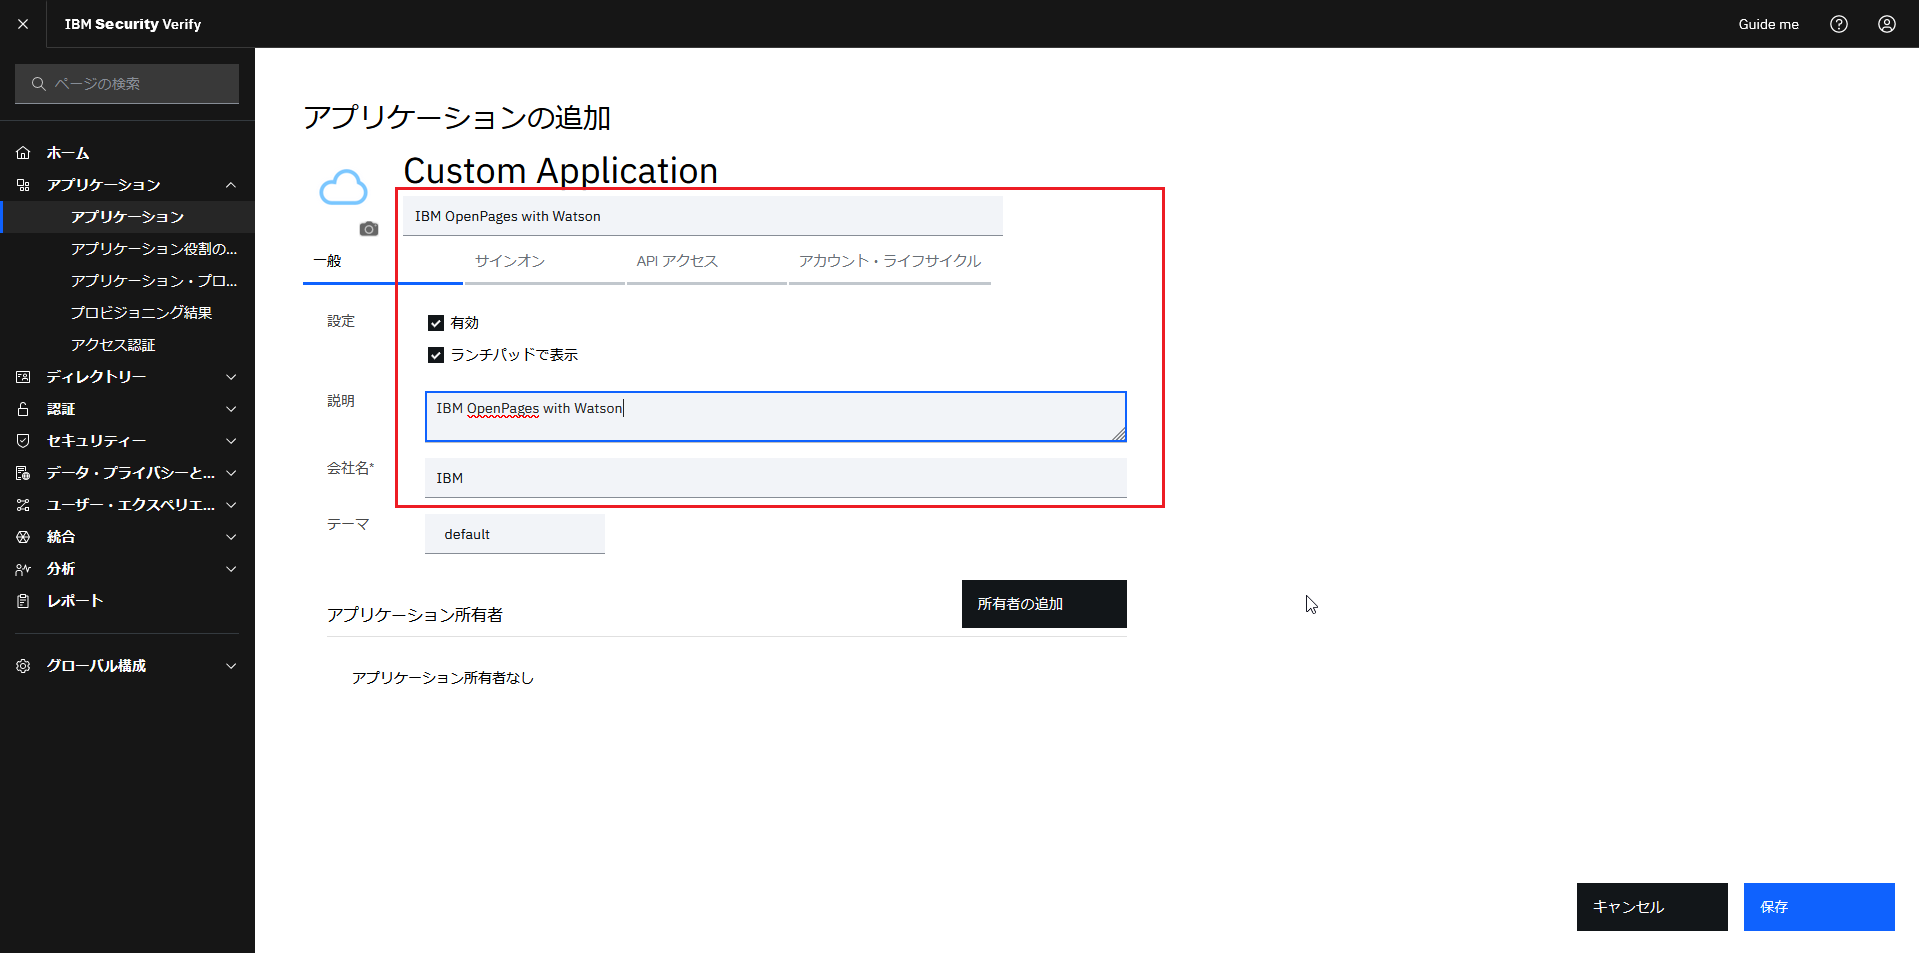This screenshot has height=953, width=1919.
Task: Open the help question-mark icon
Action: 1839,24
